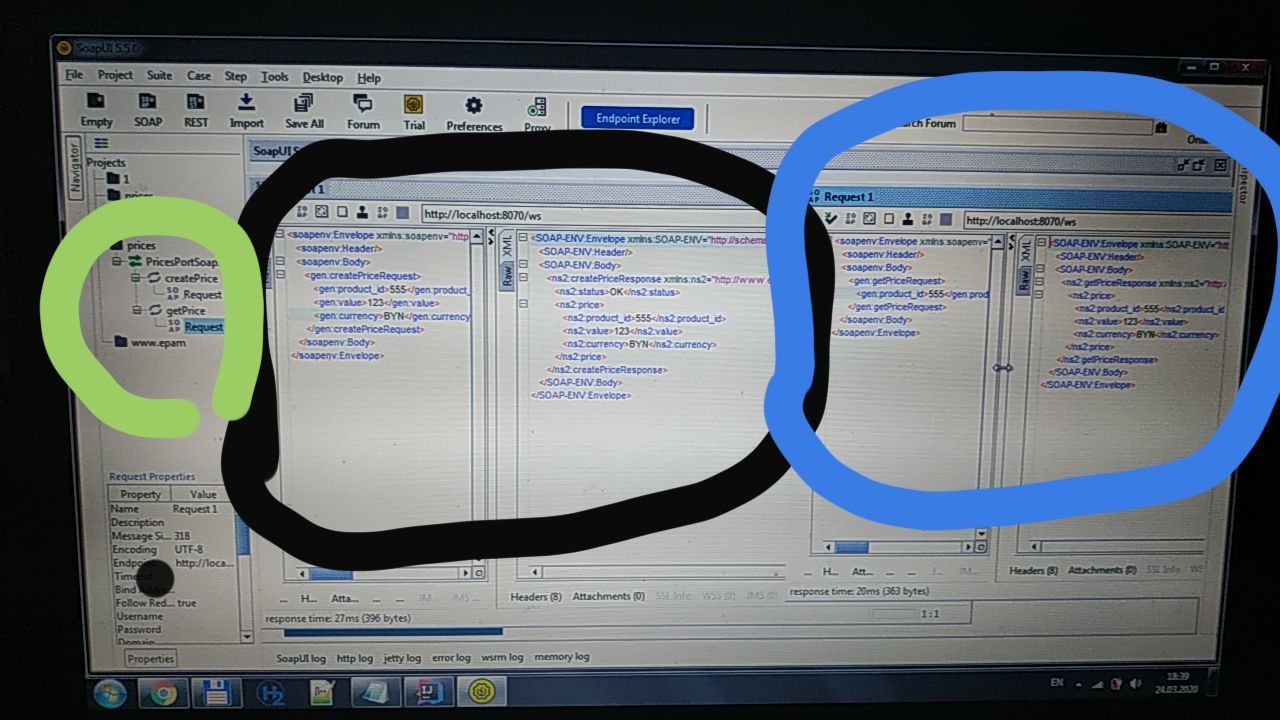This screenshot has width=1280, height=720.
Task: Select the www.epam project folder
Action: click(x=149, y=343)
